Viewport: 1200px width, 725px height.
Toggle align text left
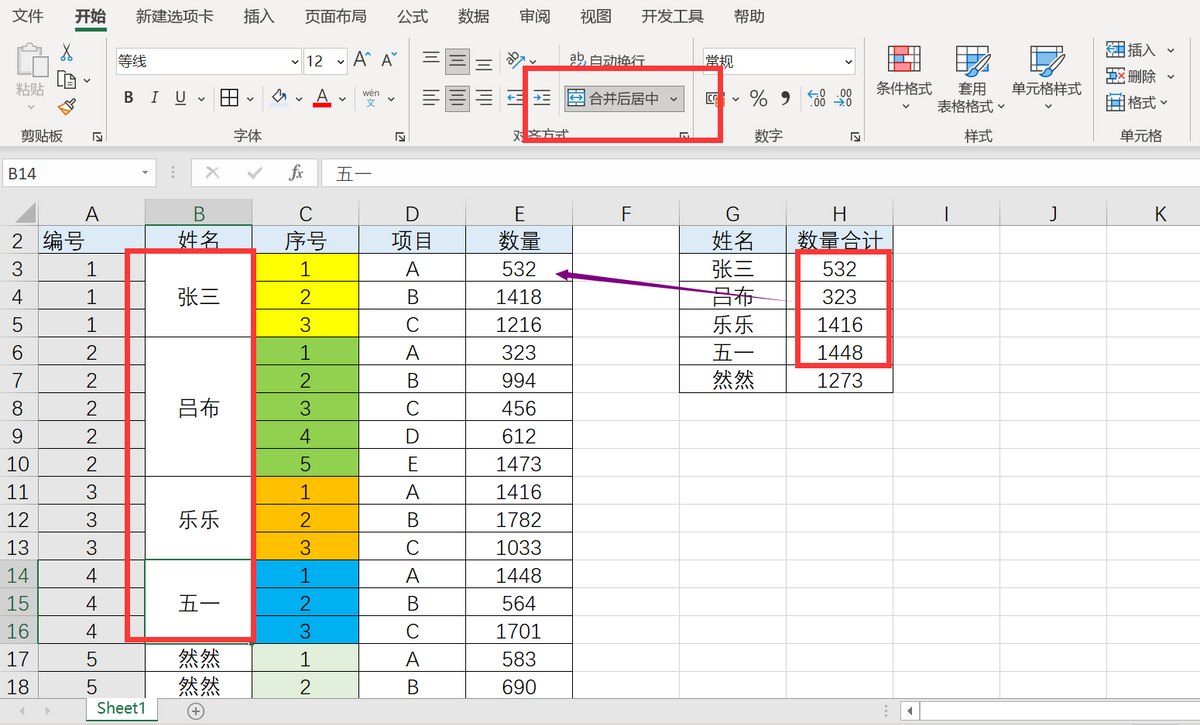[431, 98]
